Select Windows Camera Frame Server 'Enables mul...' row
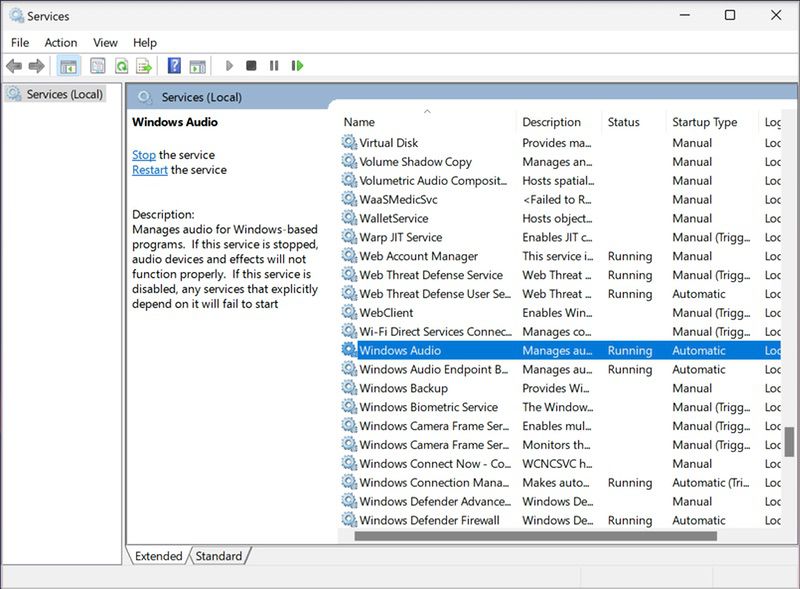The width and height of the screenshot is (800, 589). point(560,426)
